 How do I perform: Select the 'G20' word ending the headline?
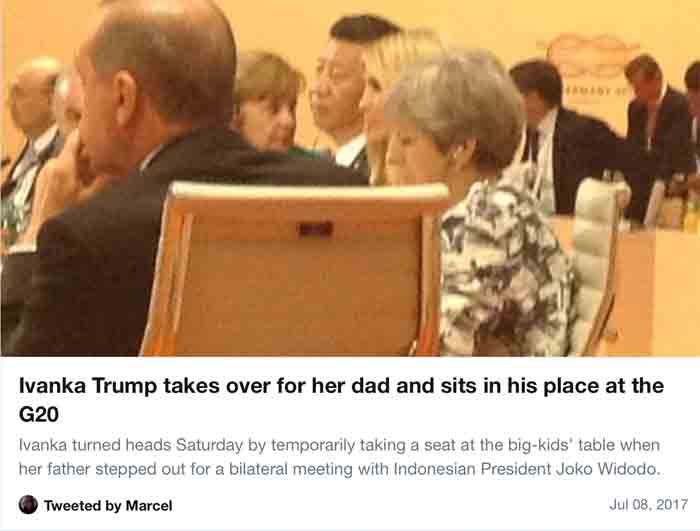click(x=39, y=414)
